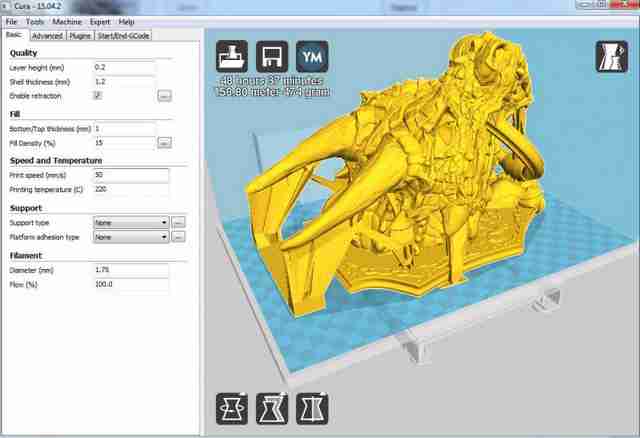
Task: Click the filament length and weight text
Action: [x=272, y=92]
